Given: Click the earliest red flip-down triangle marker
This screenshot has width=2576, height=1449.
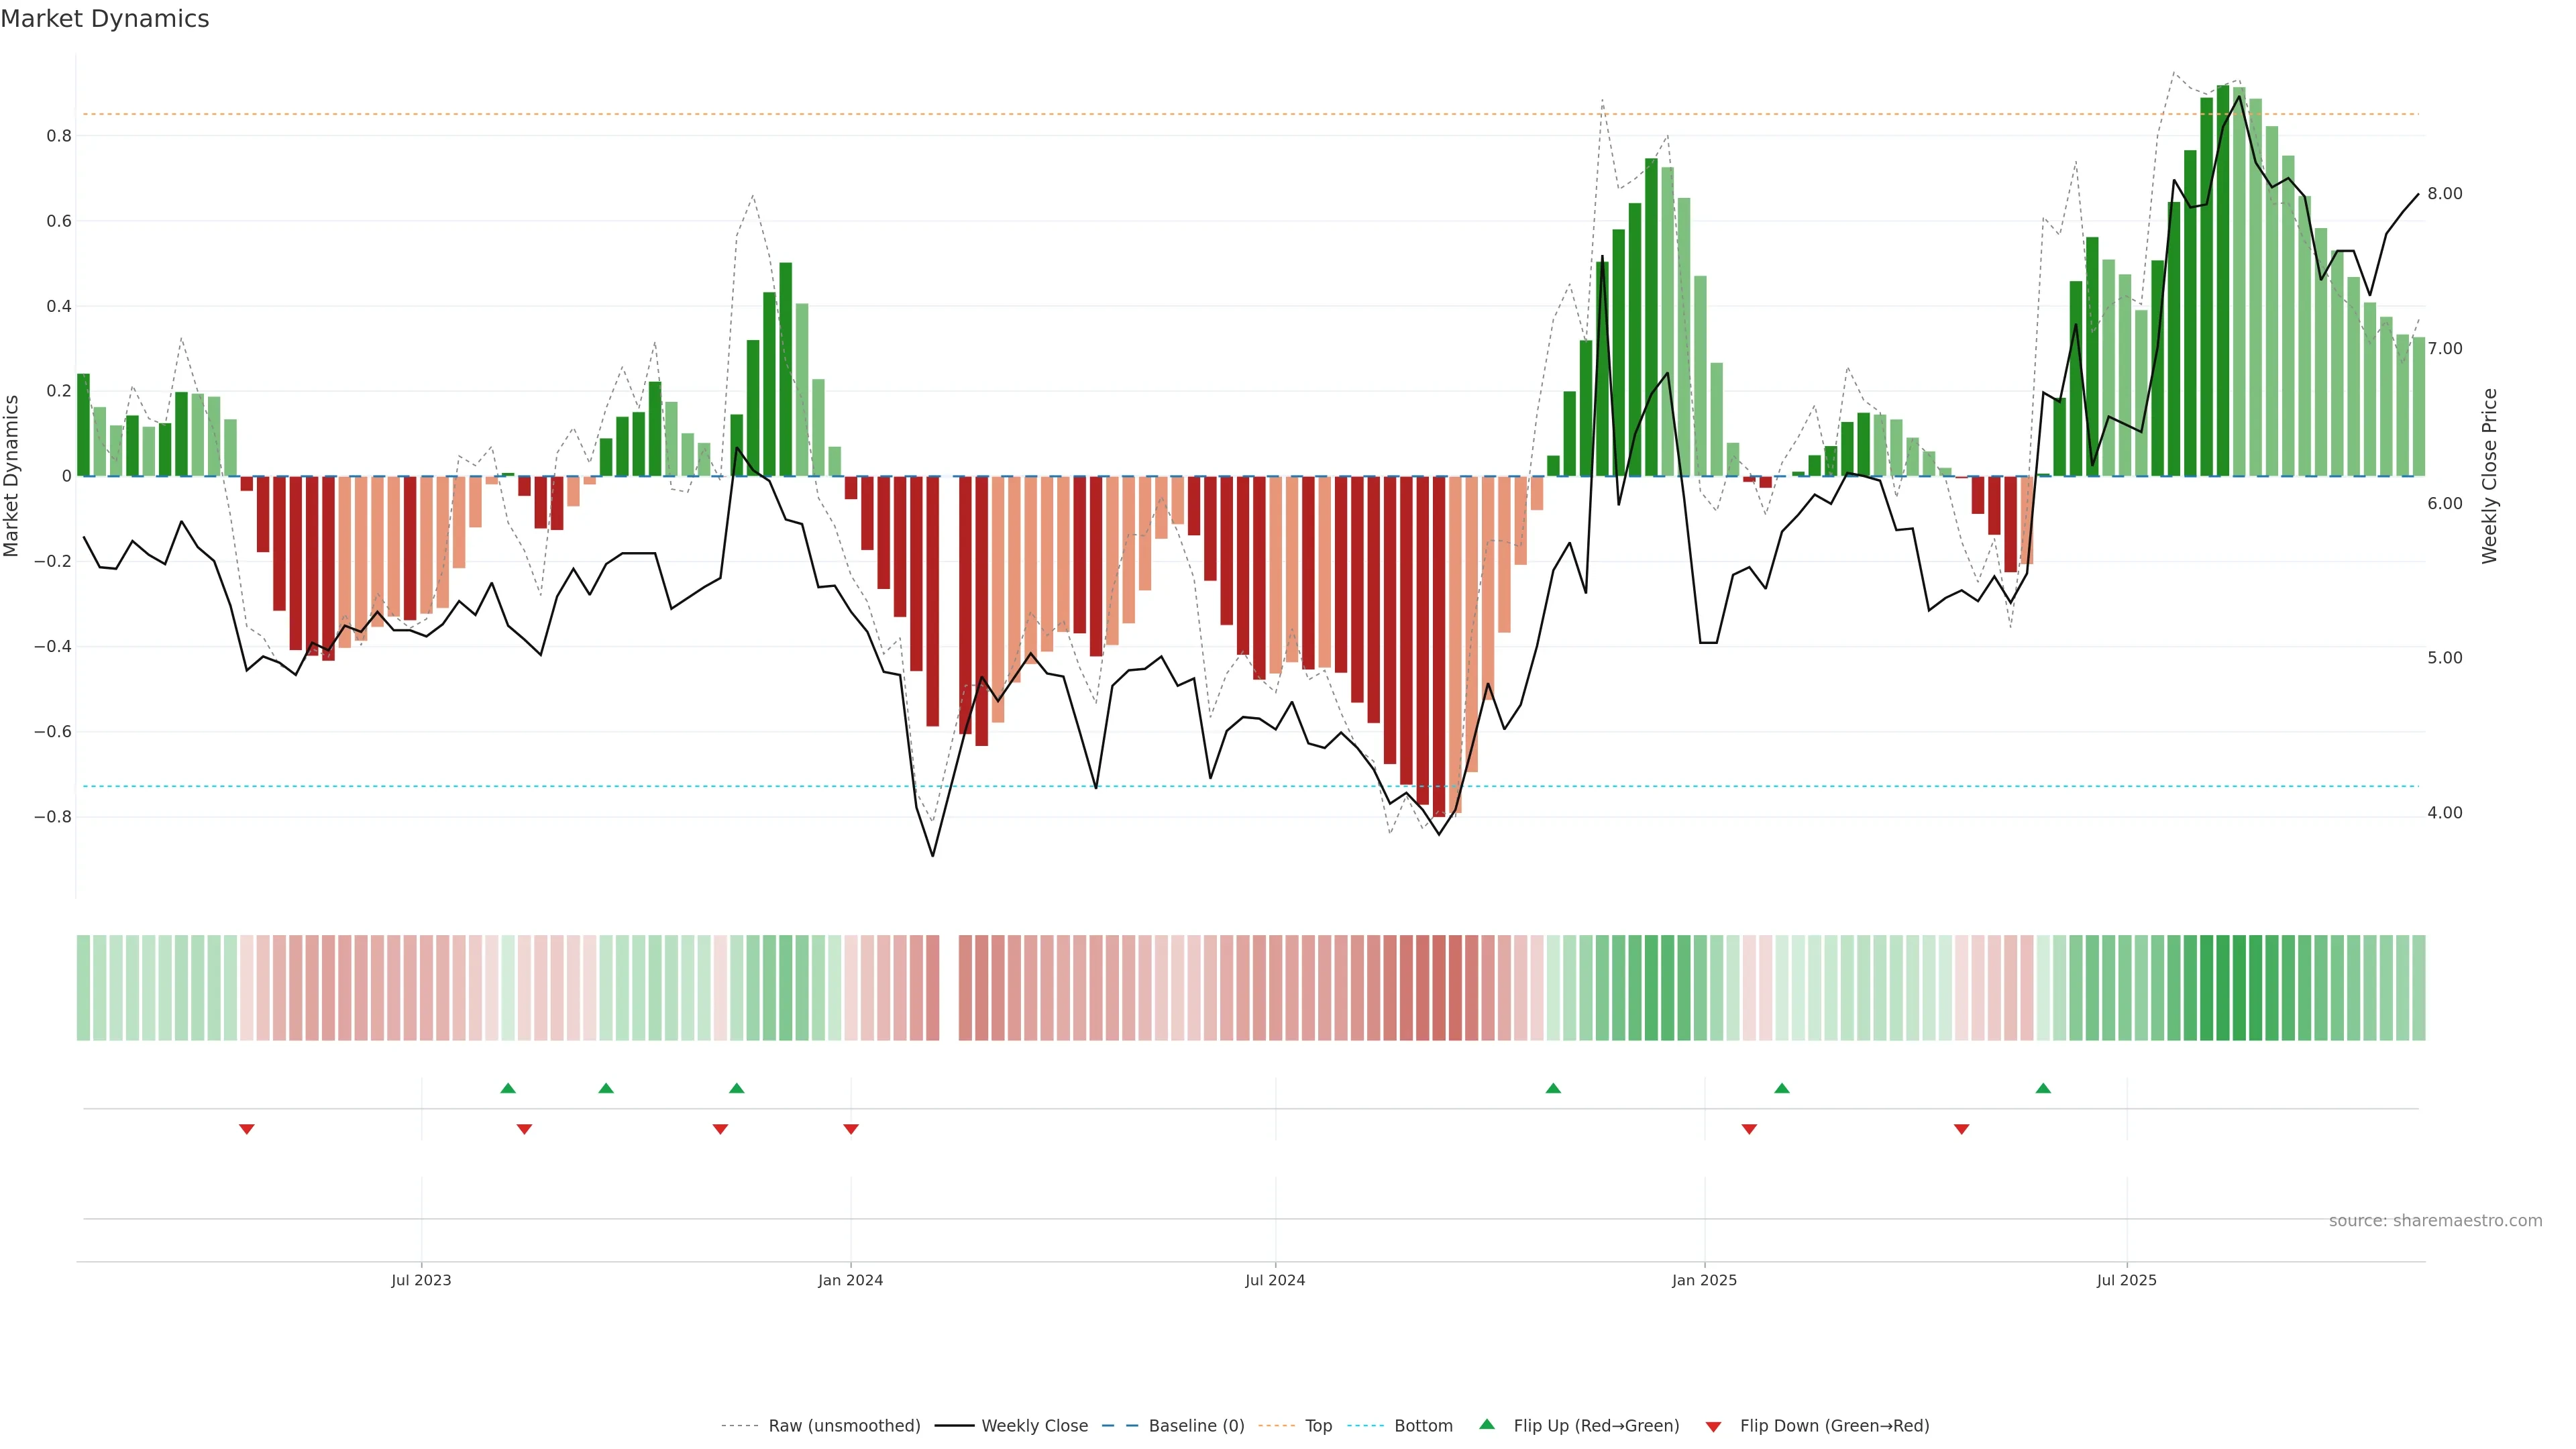Looking at the screenshot, I should coord(247,1129).
